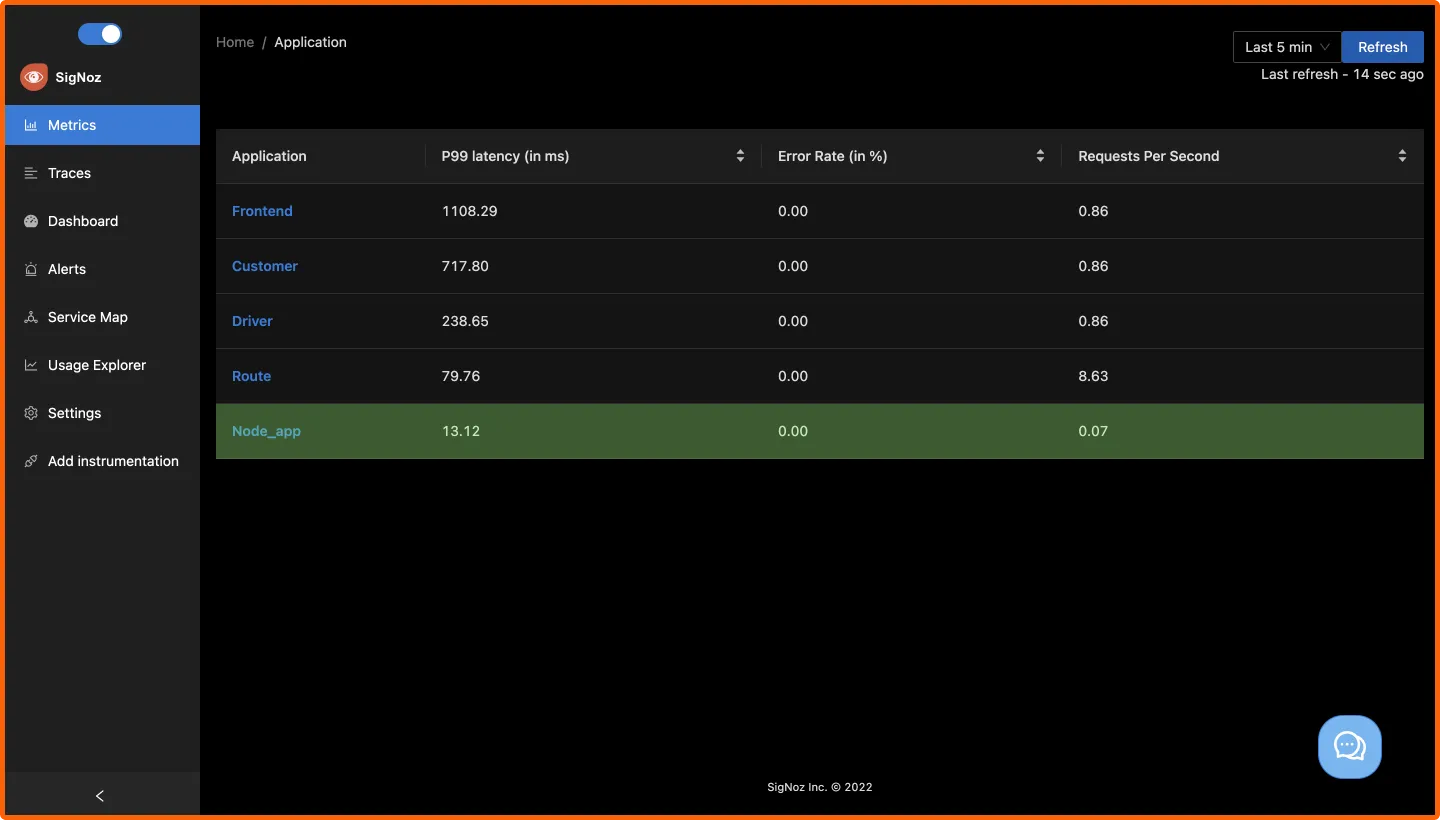
Task: Open the chat support bubble
Action: [1350, 747]
